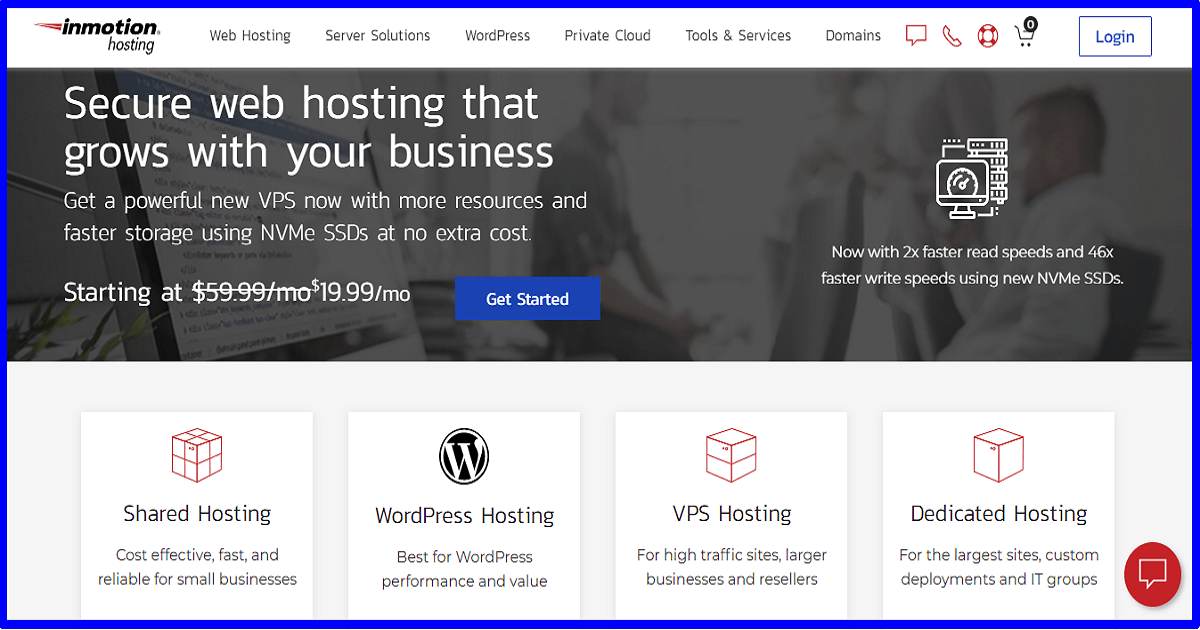Click the VPS Hosting box icon
Viewport: 1200px width, 630px height.
click(731, 456)
